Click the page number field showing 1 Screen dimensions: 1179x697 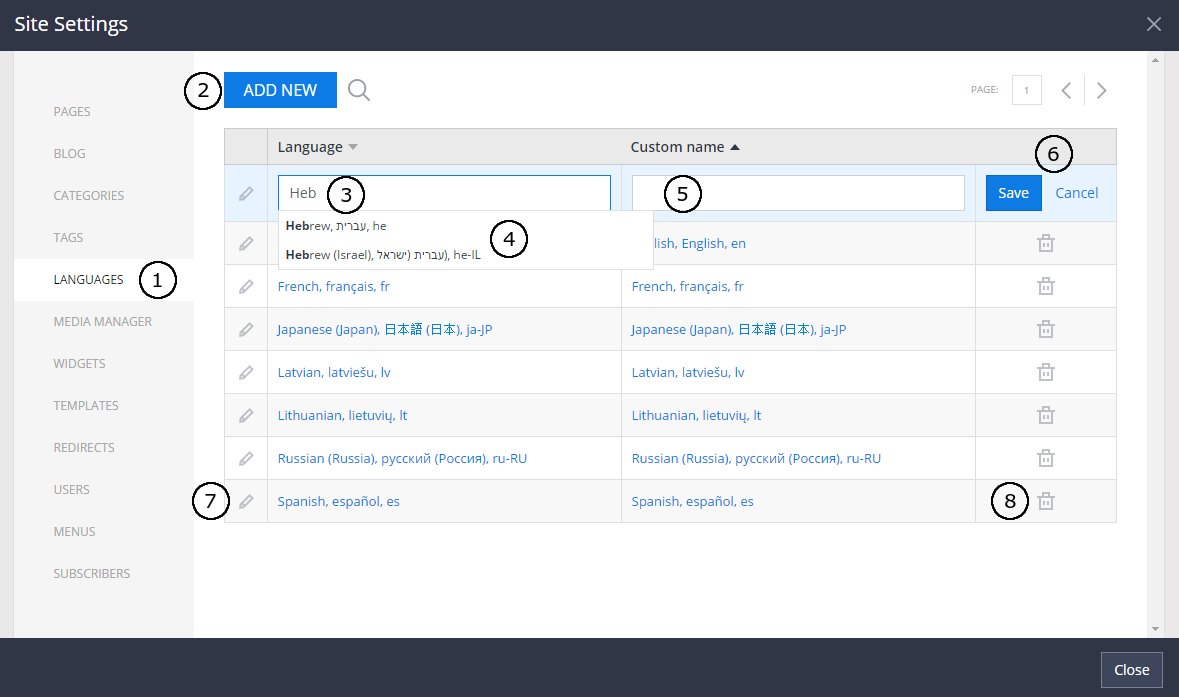[1026, 90]
